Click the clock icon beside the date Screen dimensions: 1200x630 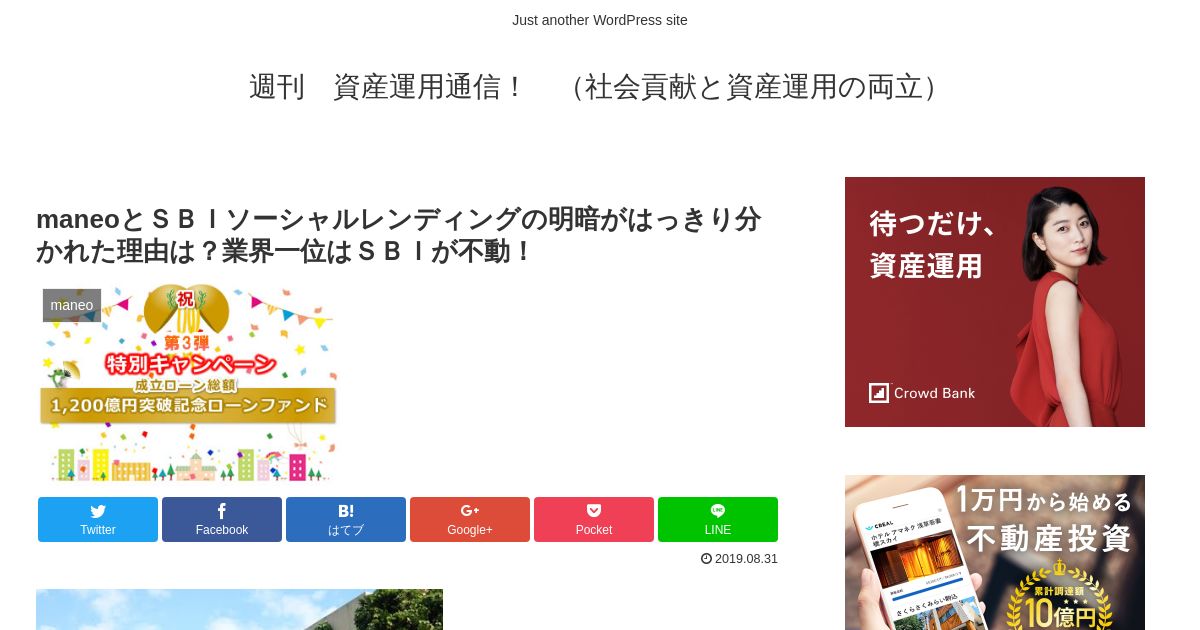click(x=706, y=559)
